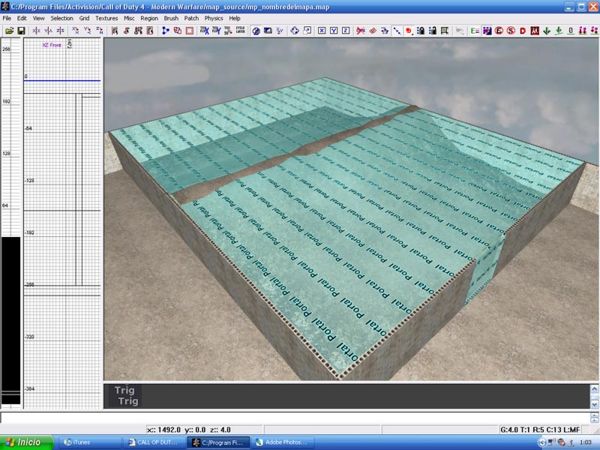The width and height of the screenshot is (600, 450).
Task: Click the red scissors clipper icon
Action: (x=360, y=31)
